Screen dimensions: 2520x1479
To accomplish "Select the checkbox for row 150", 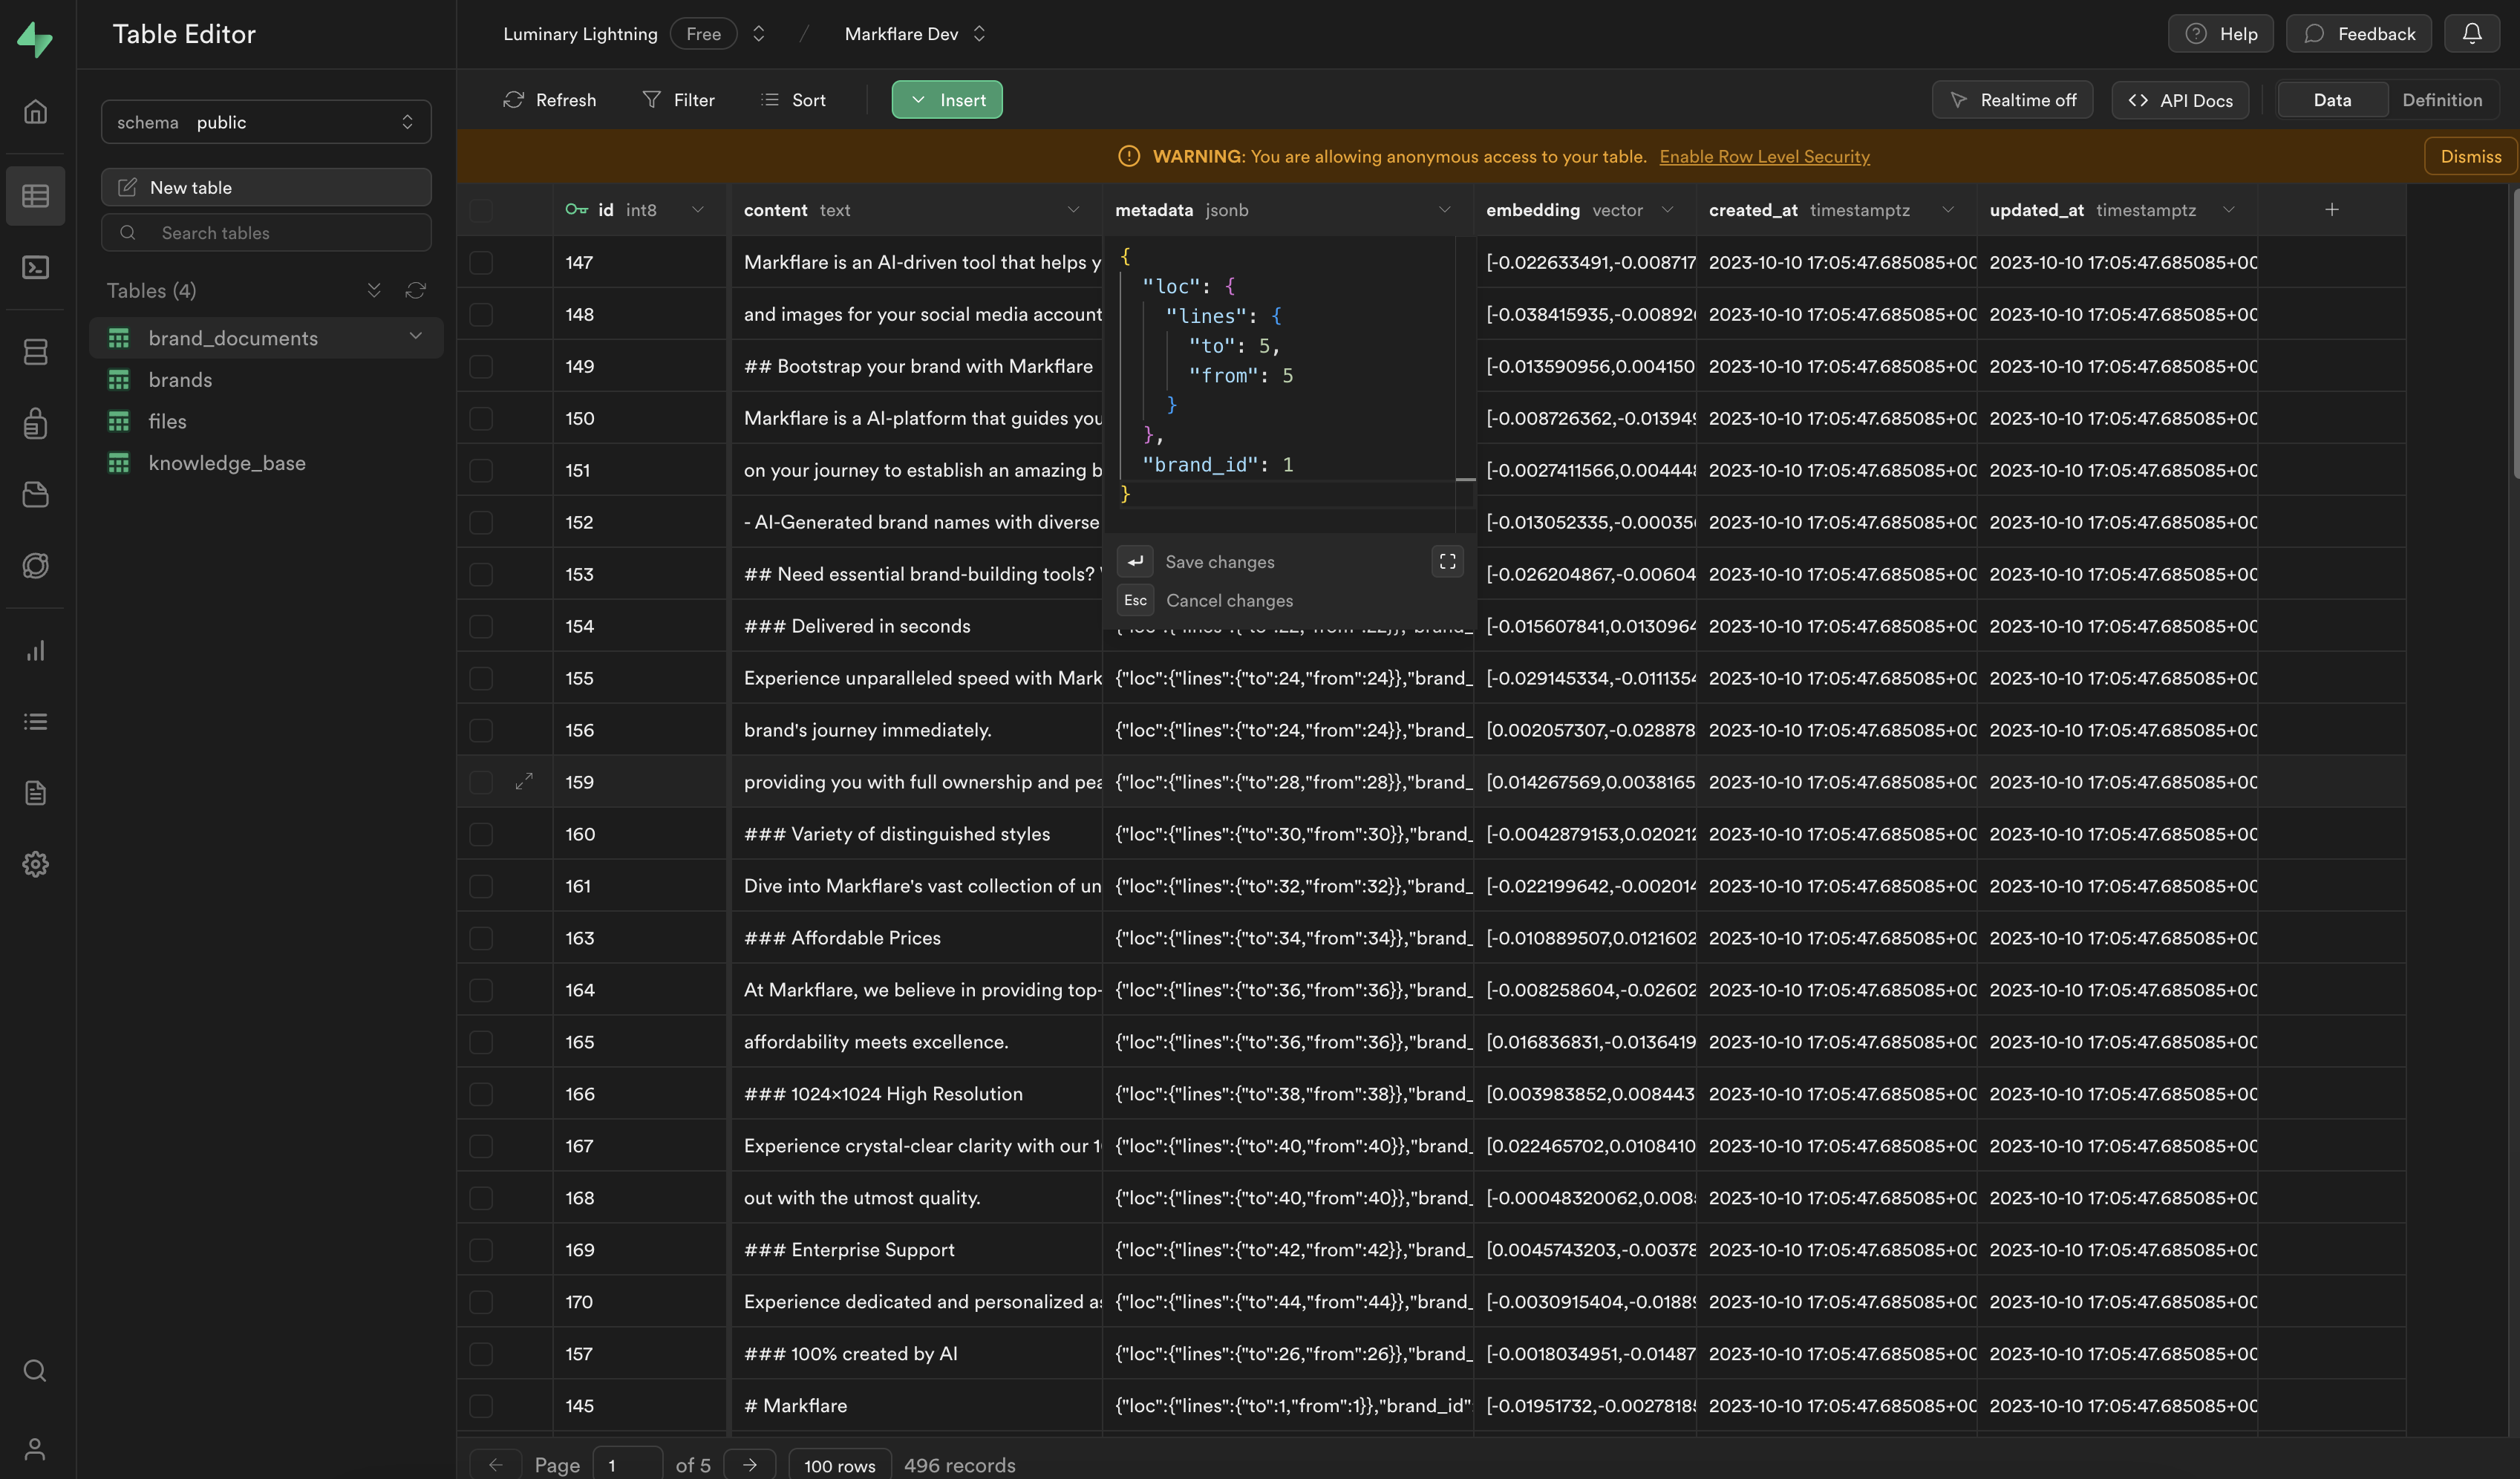I will point(482,418).
